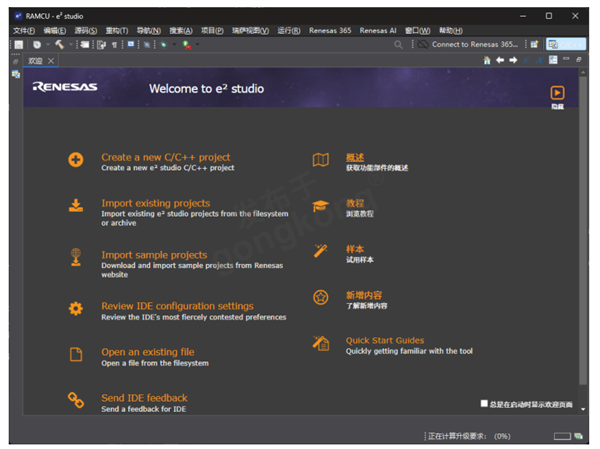600x449 pixels.
Task: Click the customize page layout icon
Action: [553, 60]
